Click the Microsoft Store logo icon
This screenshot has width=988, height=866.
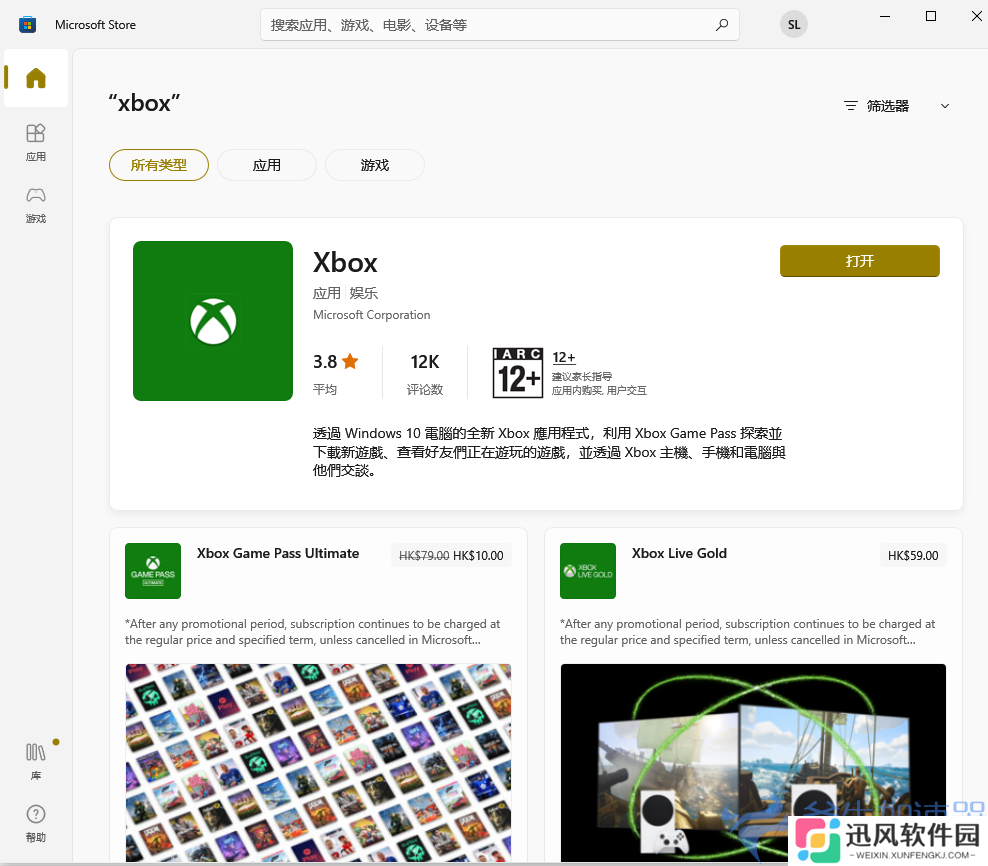[27, 25]
